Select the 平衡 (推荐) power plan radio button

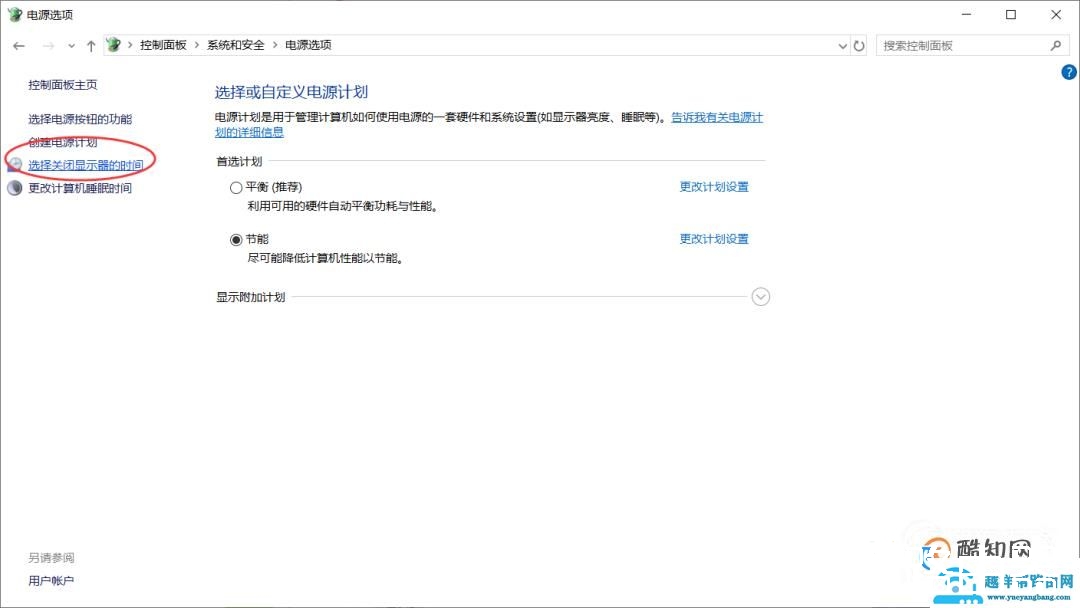[x=236, y=187]
